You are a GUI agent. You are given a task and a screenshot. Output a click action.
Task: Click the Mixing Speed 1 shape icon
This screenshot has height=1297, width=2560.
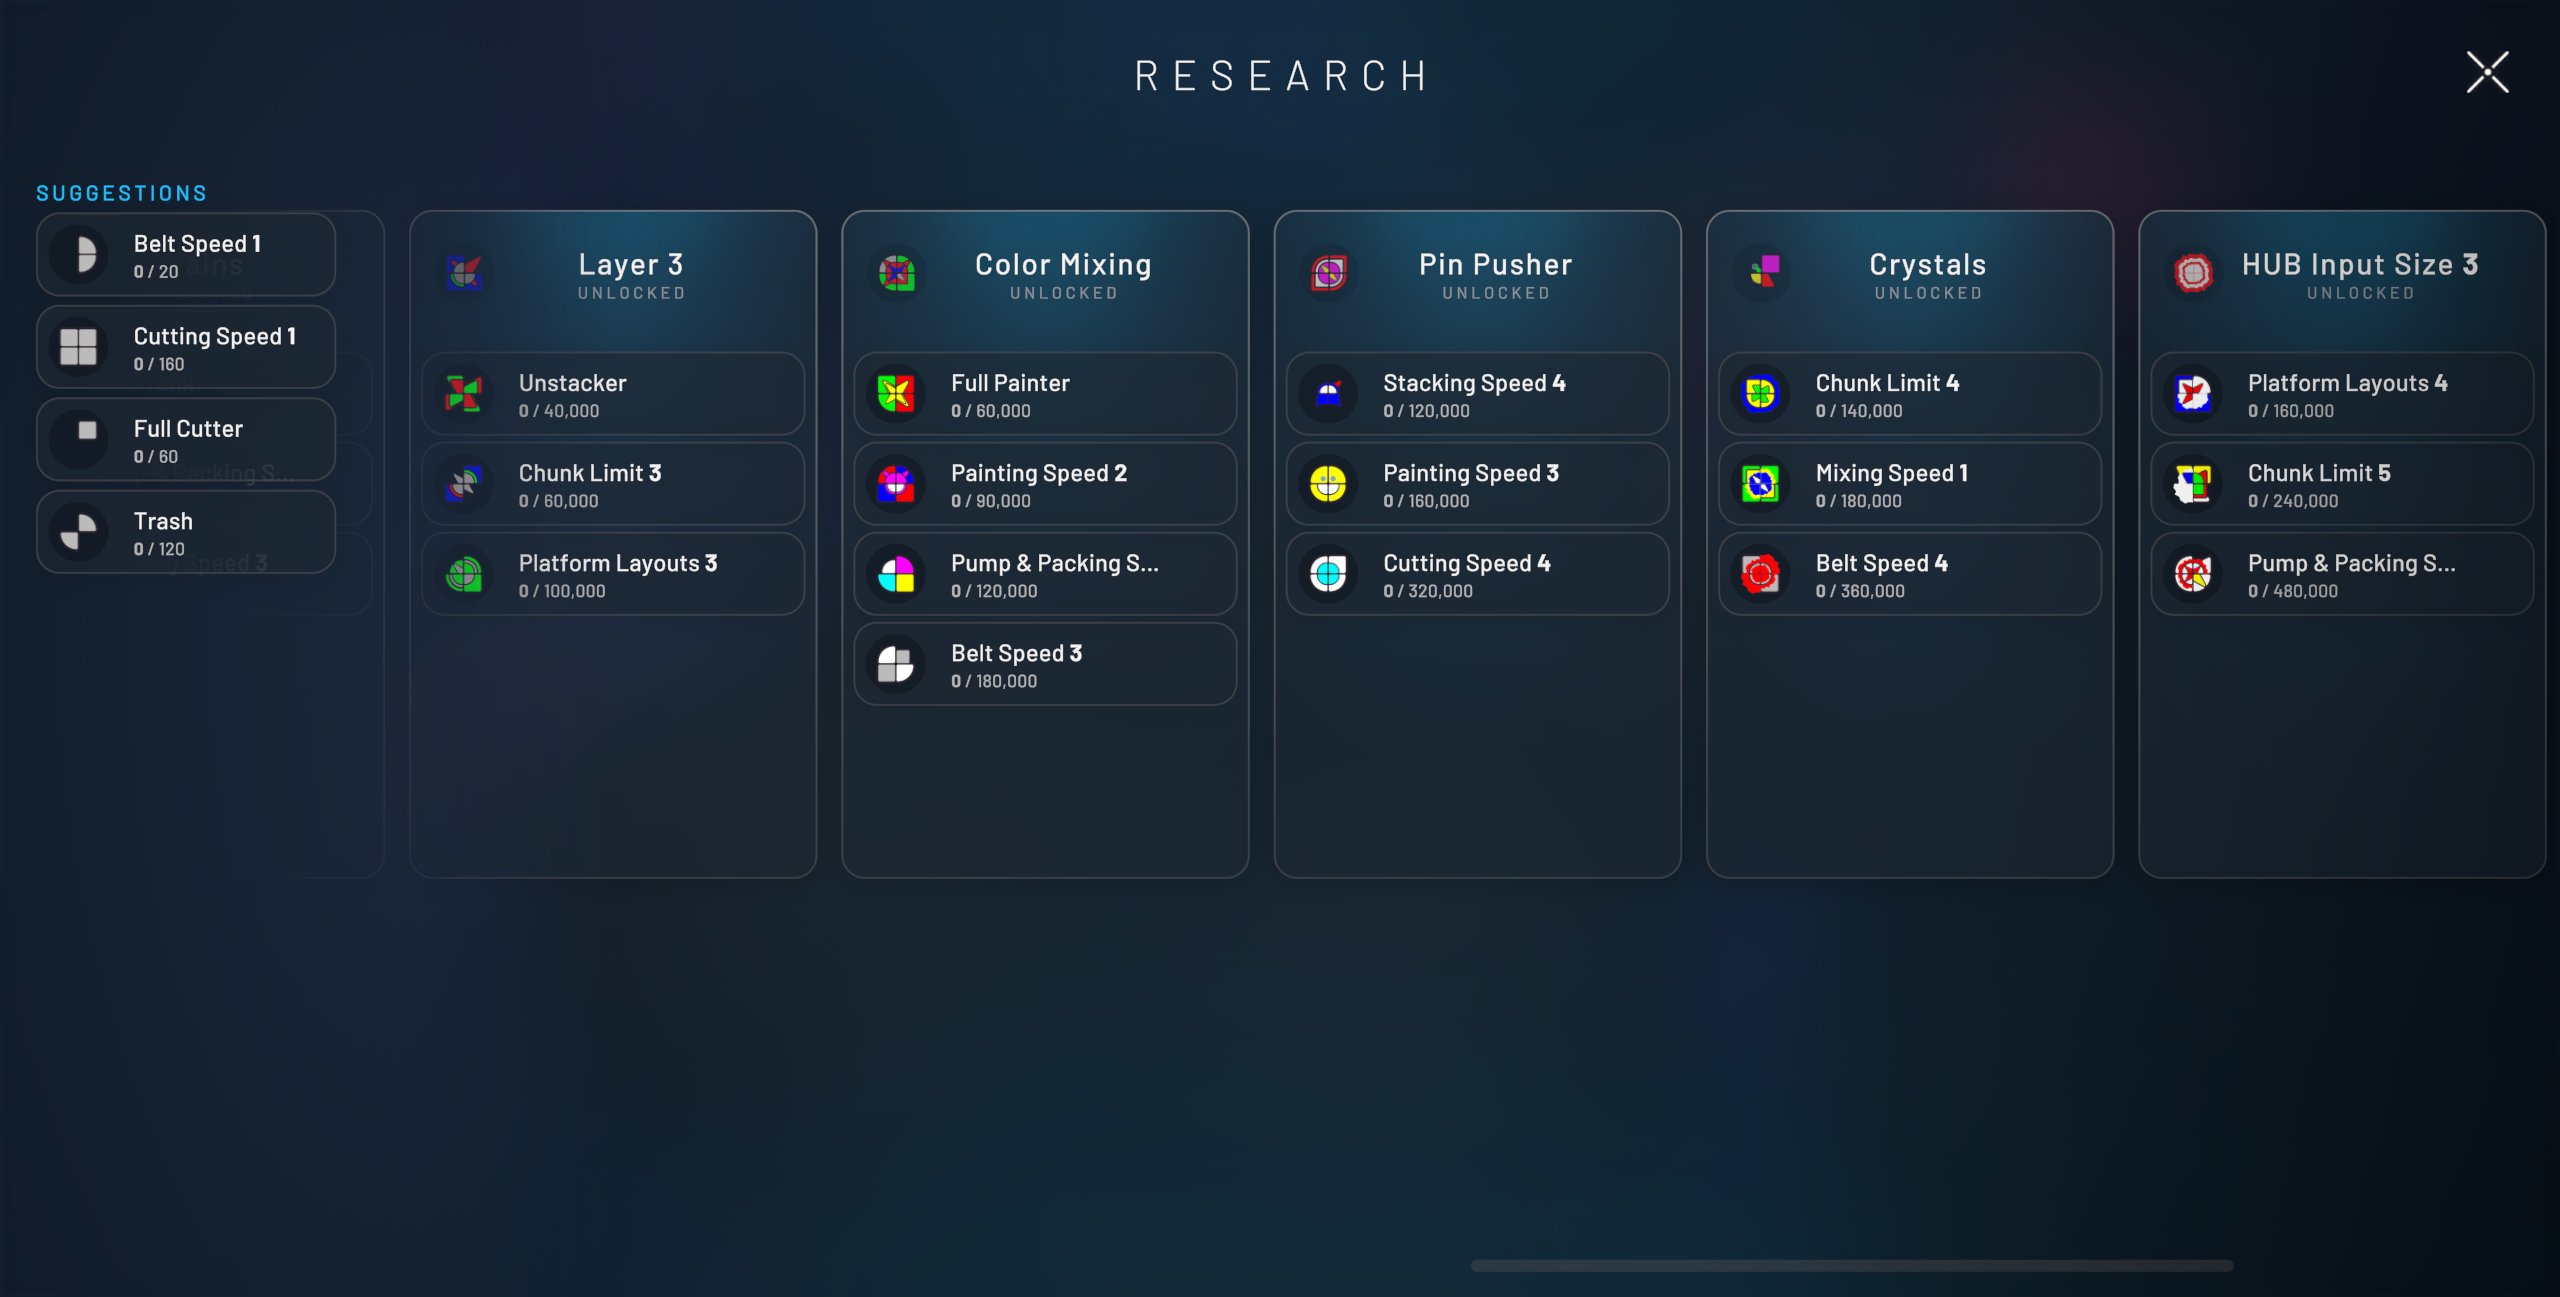(x=1760, y=484)
